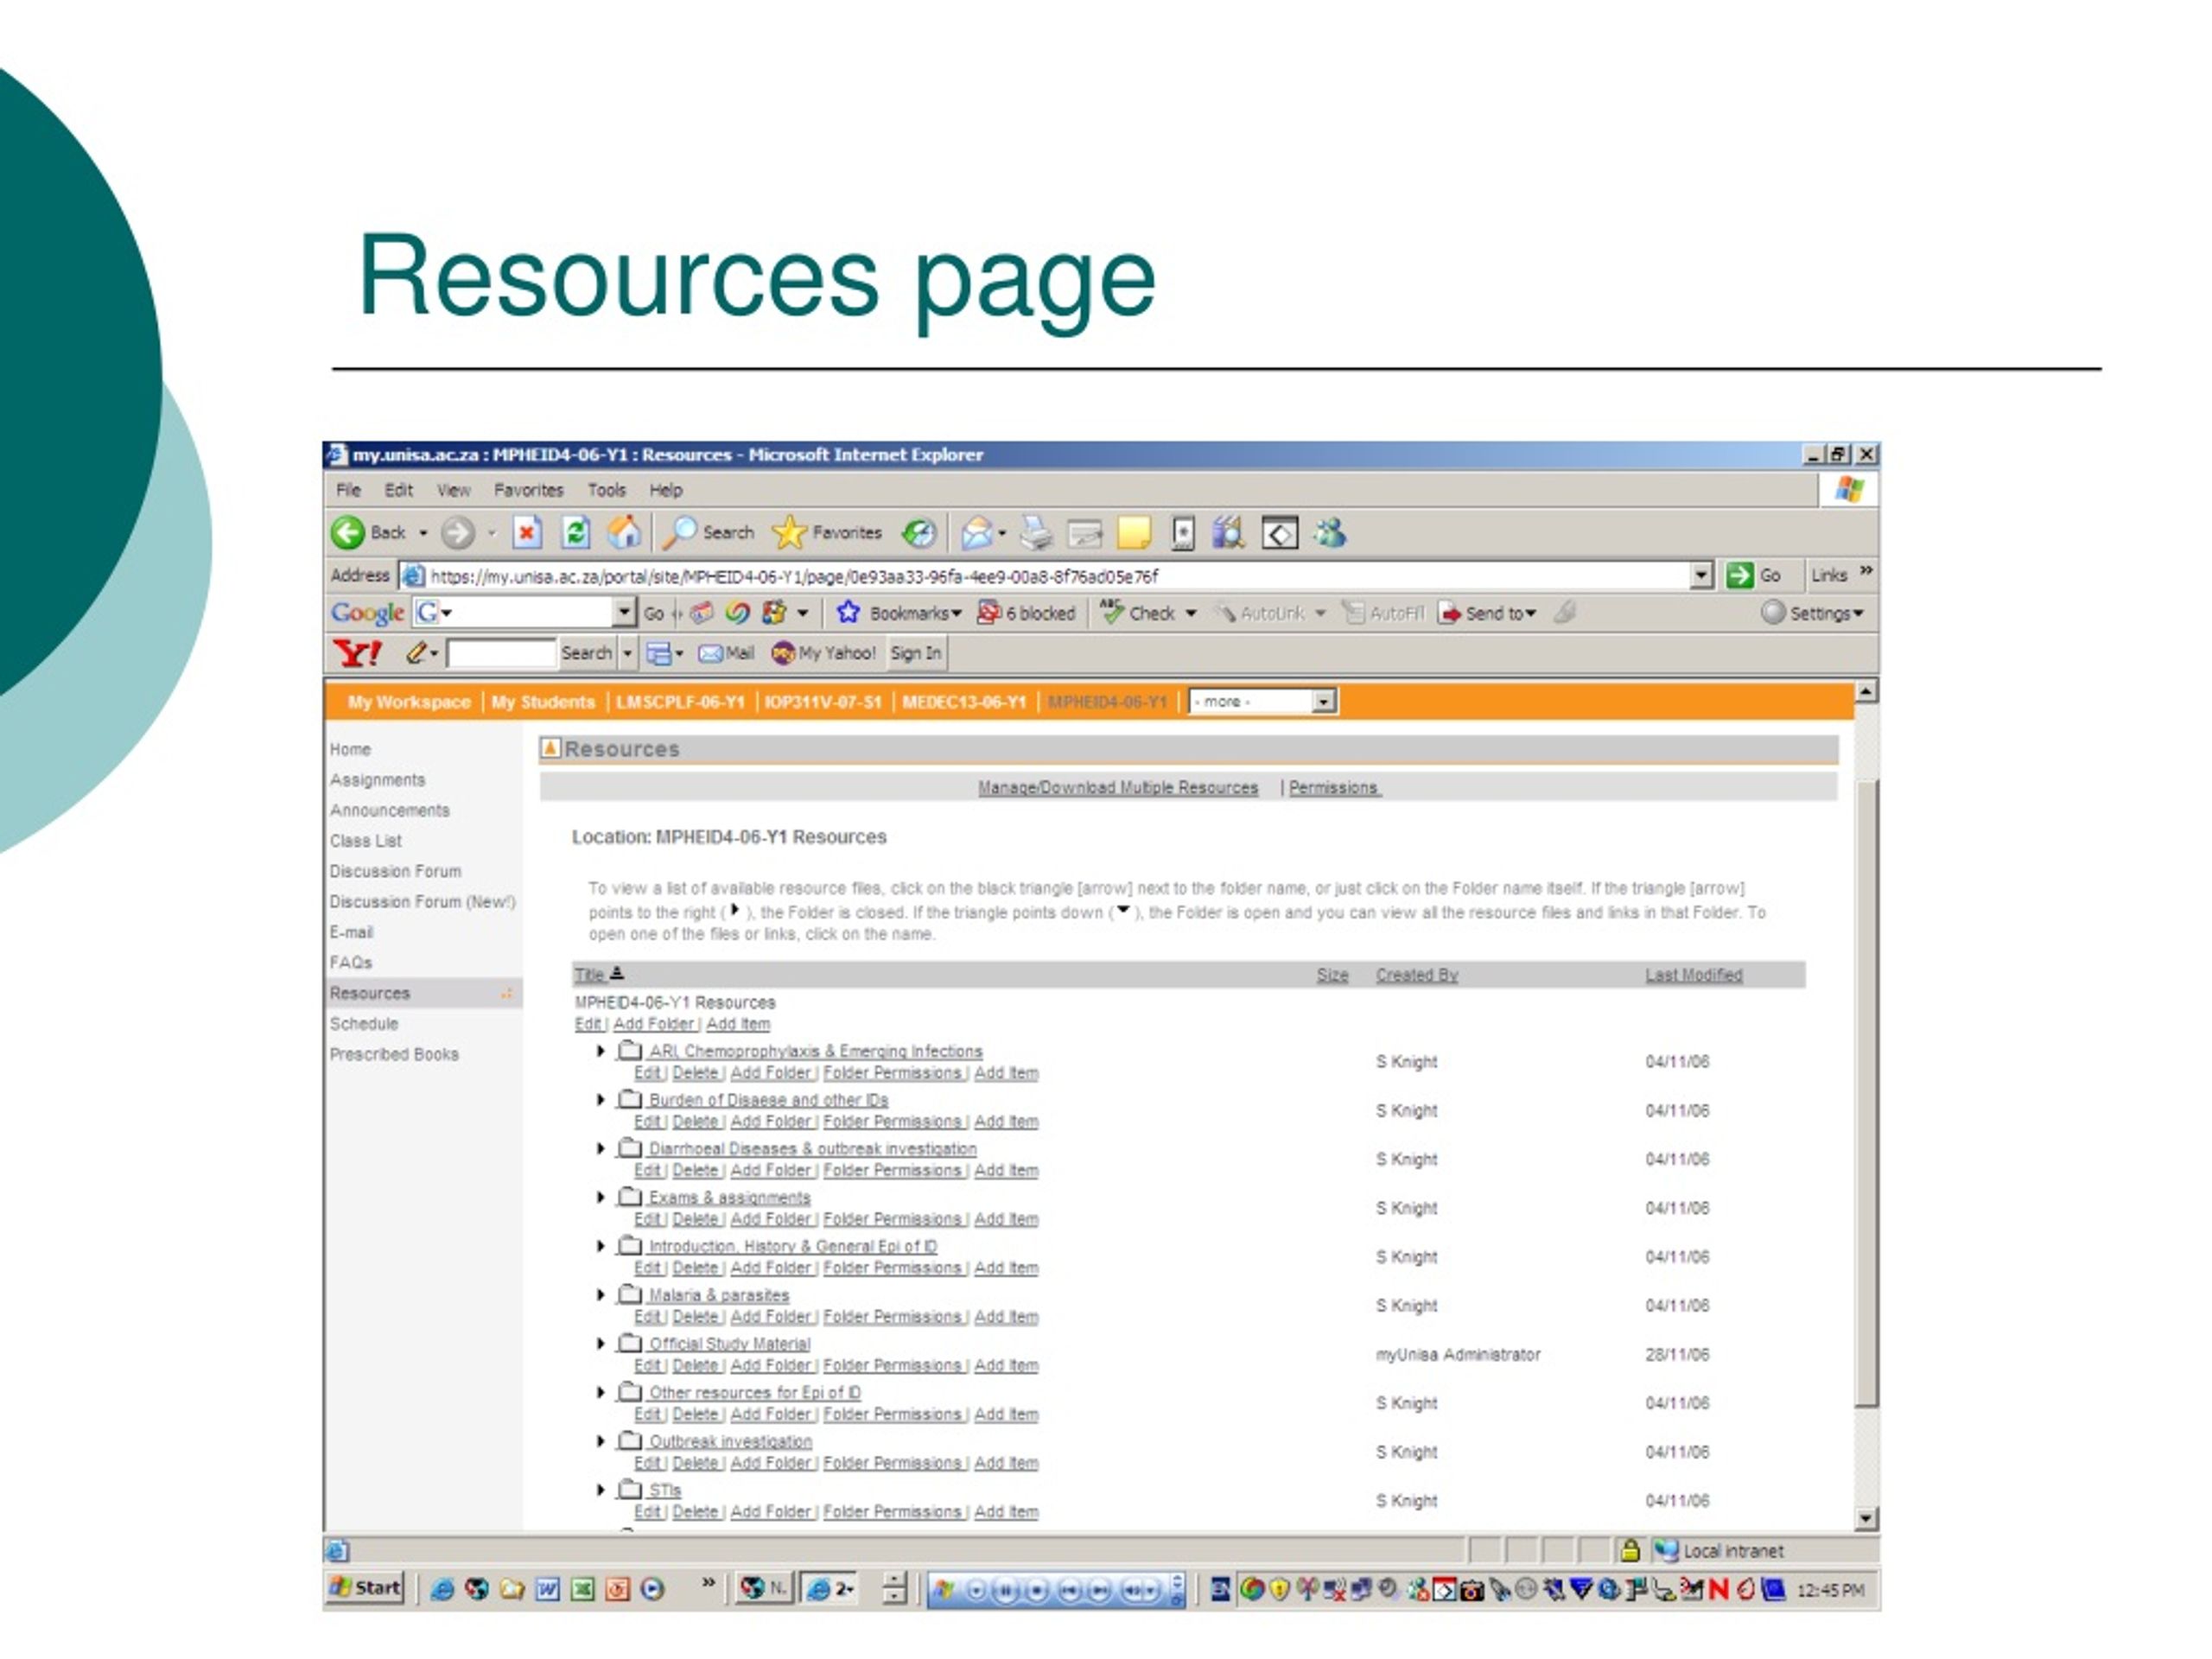This screenshot has height=1659, width=2212.
Task: Click the Forward arrow button
Action: [457, 532]
